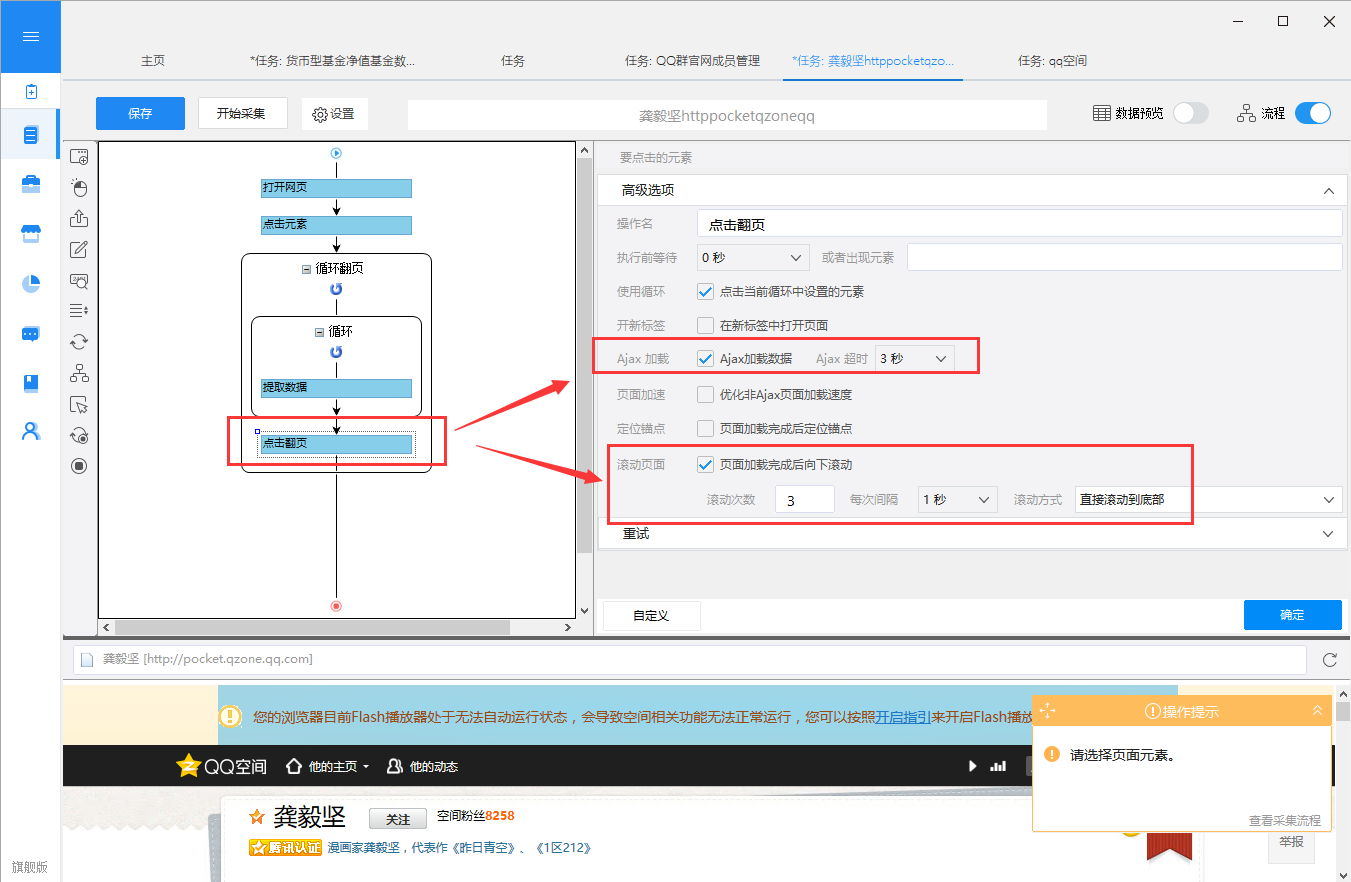Click the 循环翻页 loop refresh icon
This screenshot has height=882, width=1351.
tap(336, 289)
